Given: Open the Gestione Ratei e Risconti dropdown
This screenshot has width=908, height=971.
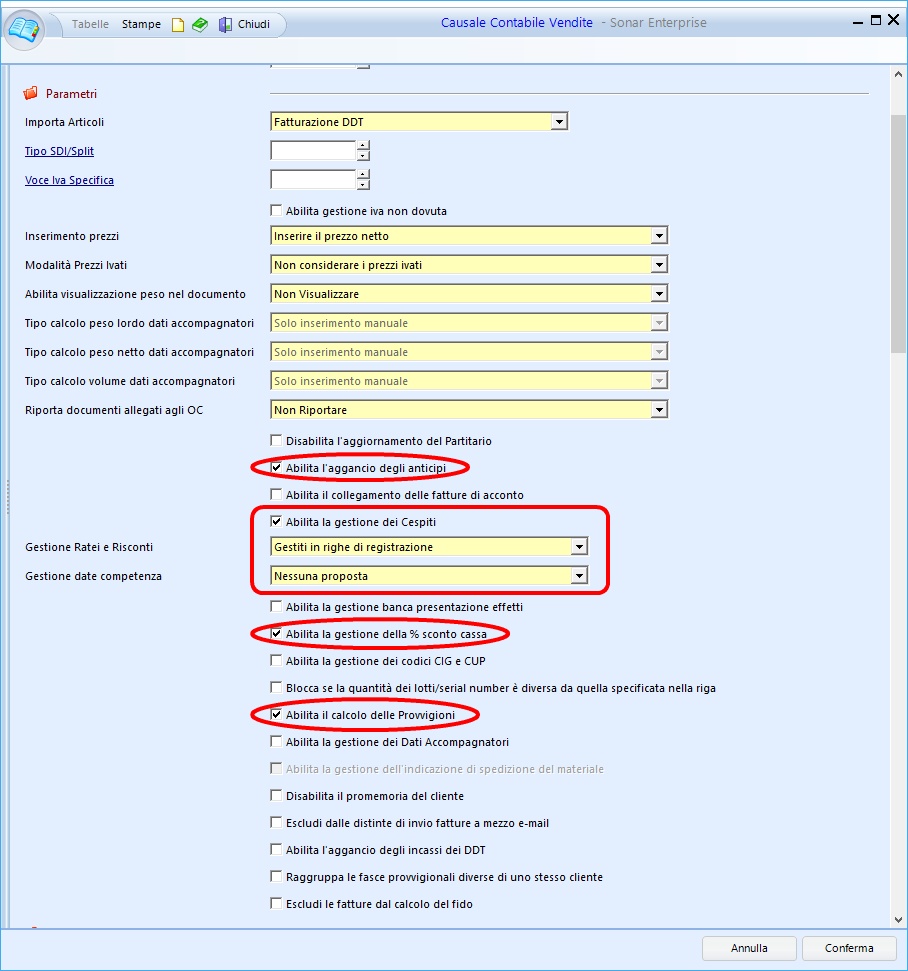Looking at the screenshot, I should pos(578,547).
